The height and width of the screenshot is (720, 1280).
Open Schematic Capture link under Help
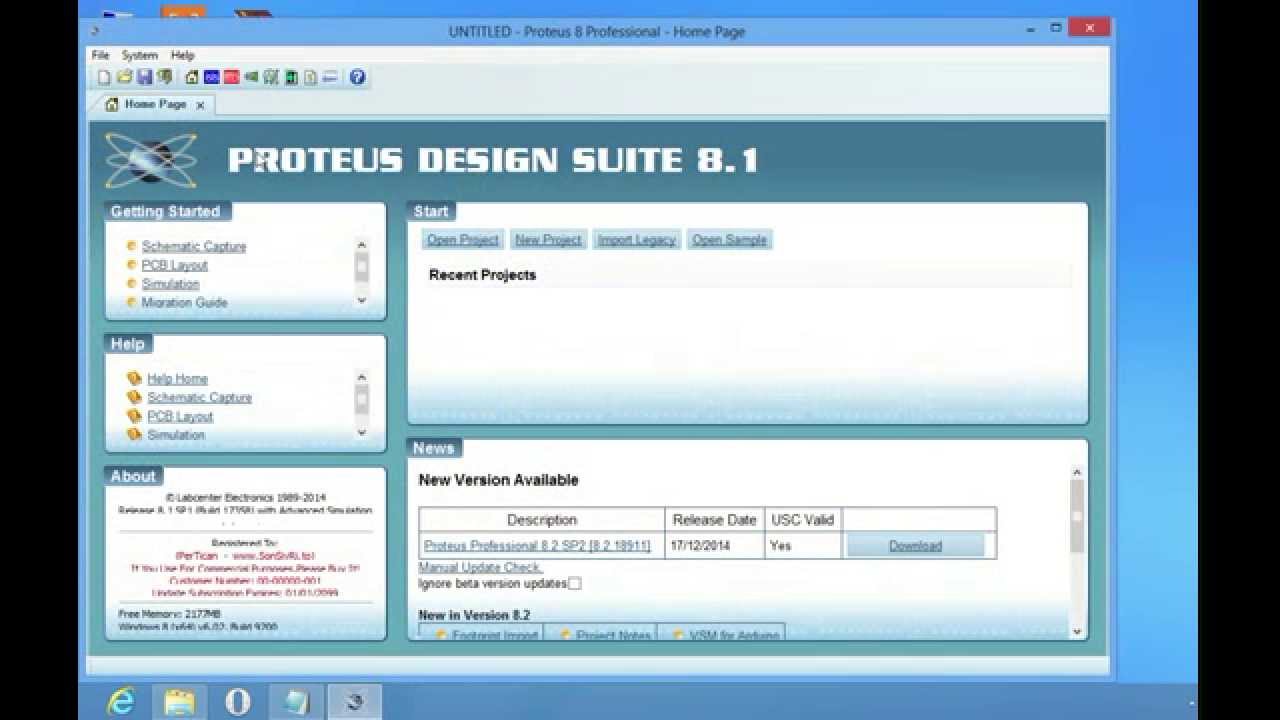tap(199, 398)
